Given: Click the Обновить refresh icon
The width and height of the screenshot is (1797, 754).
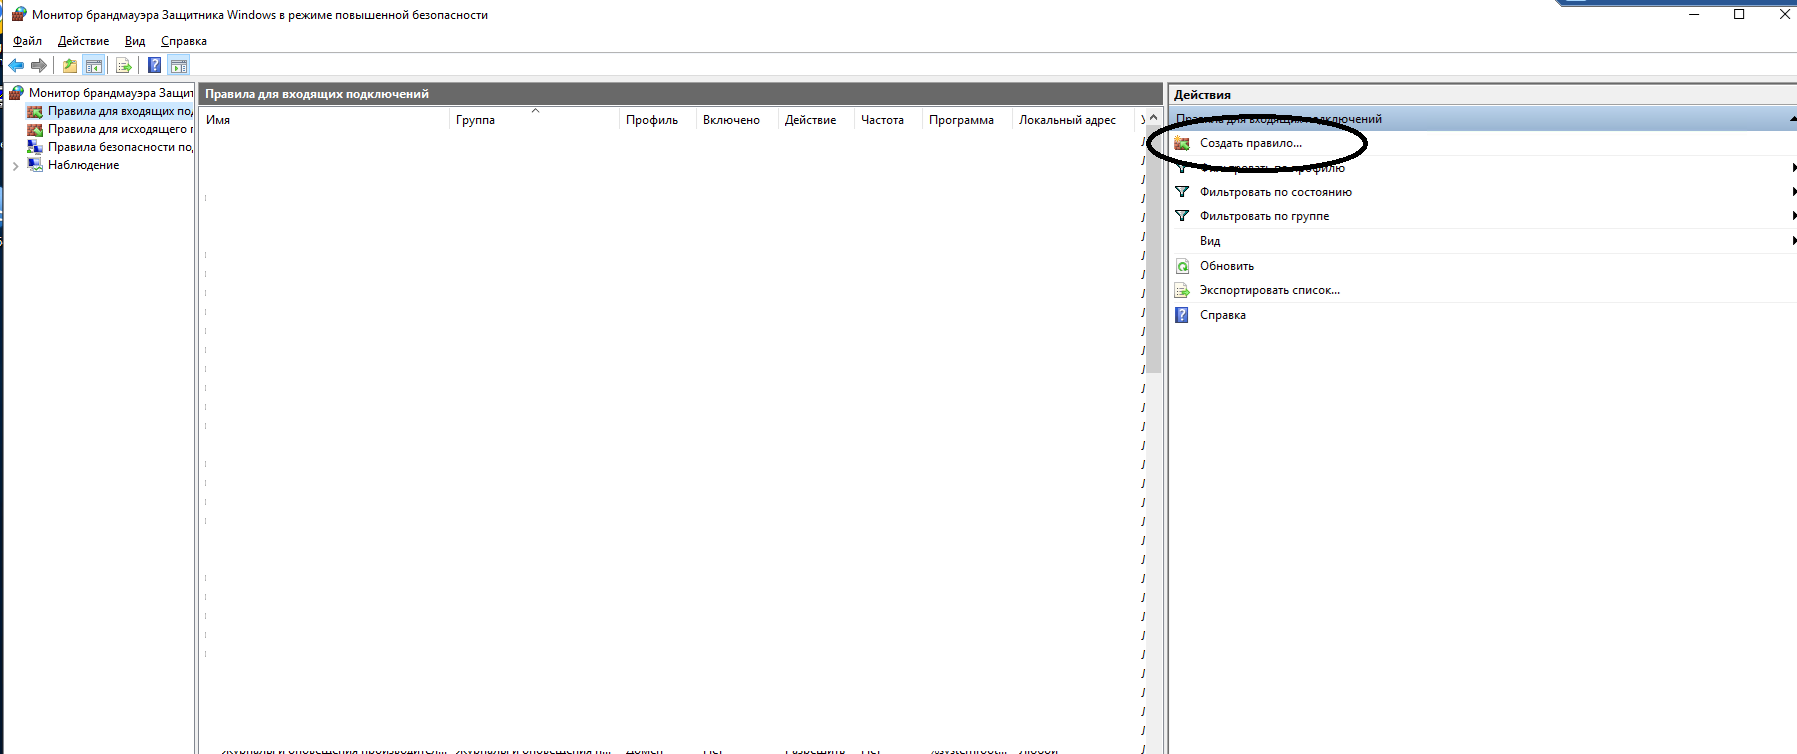Looking at the screenshot, I should pos(1182,266).
